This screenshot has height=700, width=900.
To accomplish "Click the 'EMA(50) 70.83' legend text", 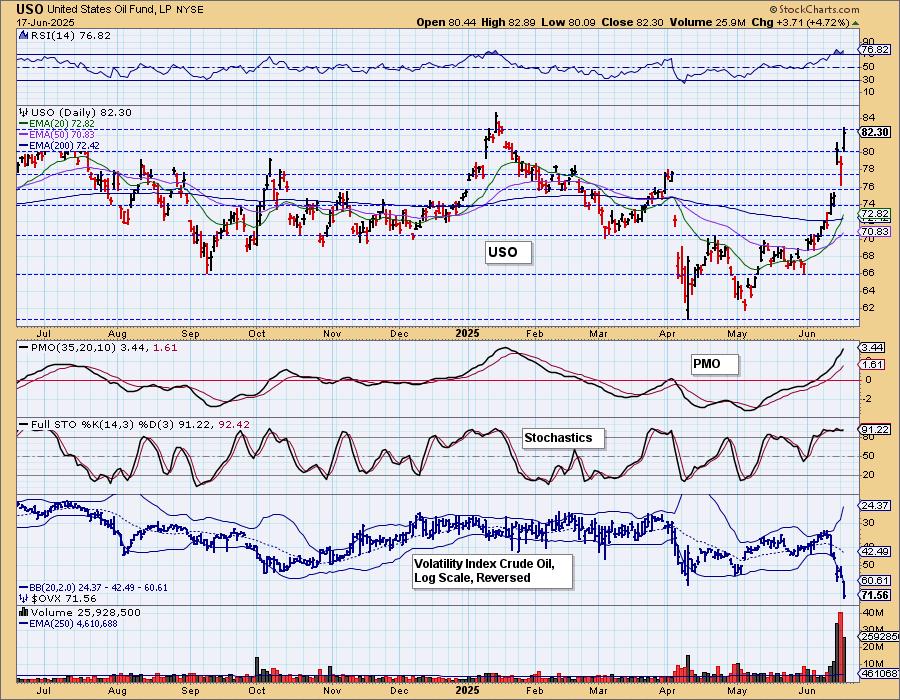I will (62, 134).
